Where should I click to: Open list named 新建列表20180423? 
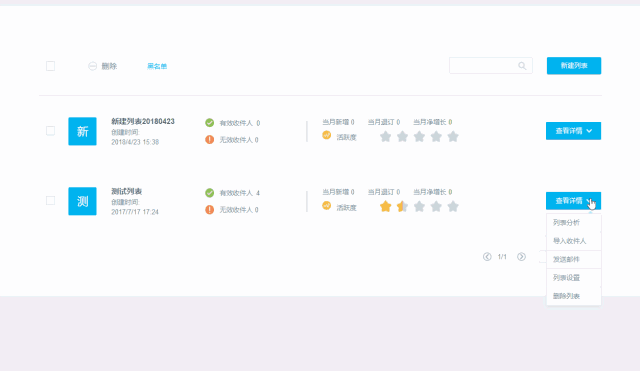click(x=143, y=121)
